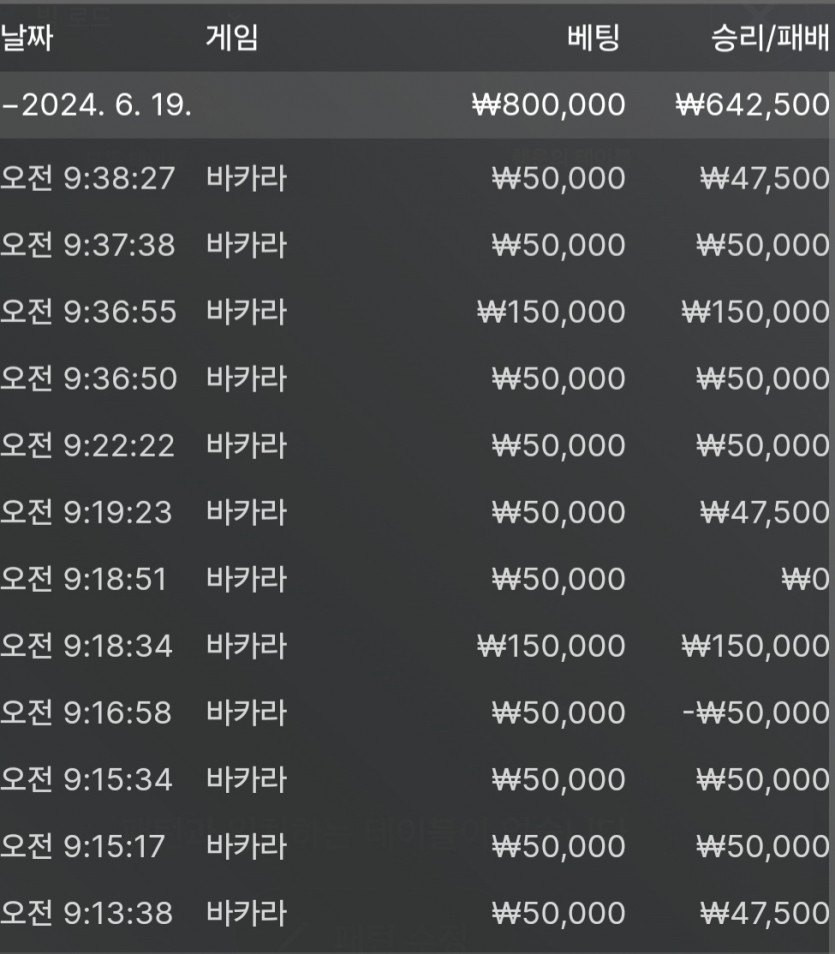
Task: Select the 승리/패배 column header
Action: (770, 38)
